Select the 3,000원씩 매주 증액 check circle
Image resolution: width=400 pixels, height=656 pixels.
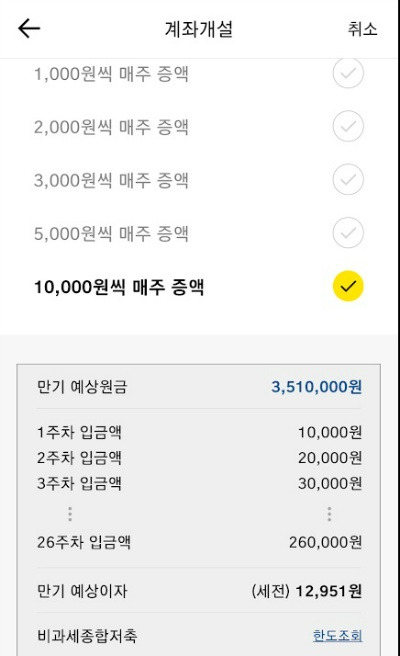pos(348,179)
